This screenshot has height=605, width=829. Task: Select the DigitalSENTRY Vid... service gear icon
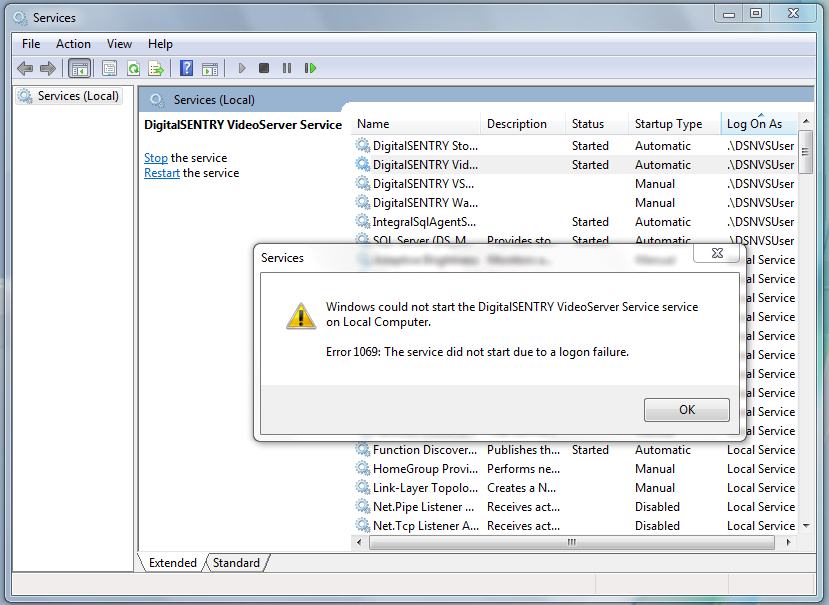coord(363,164)
